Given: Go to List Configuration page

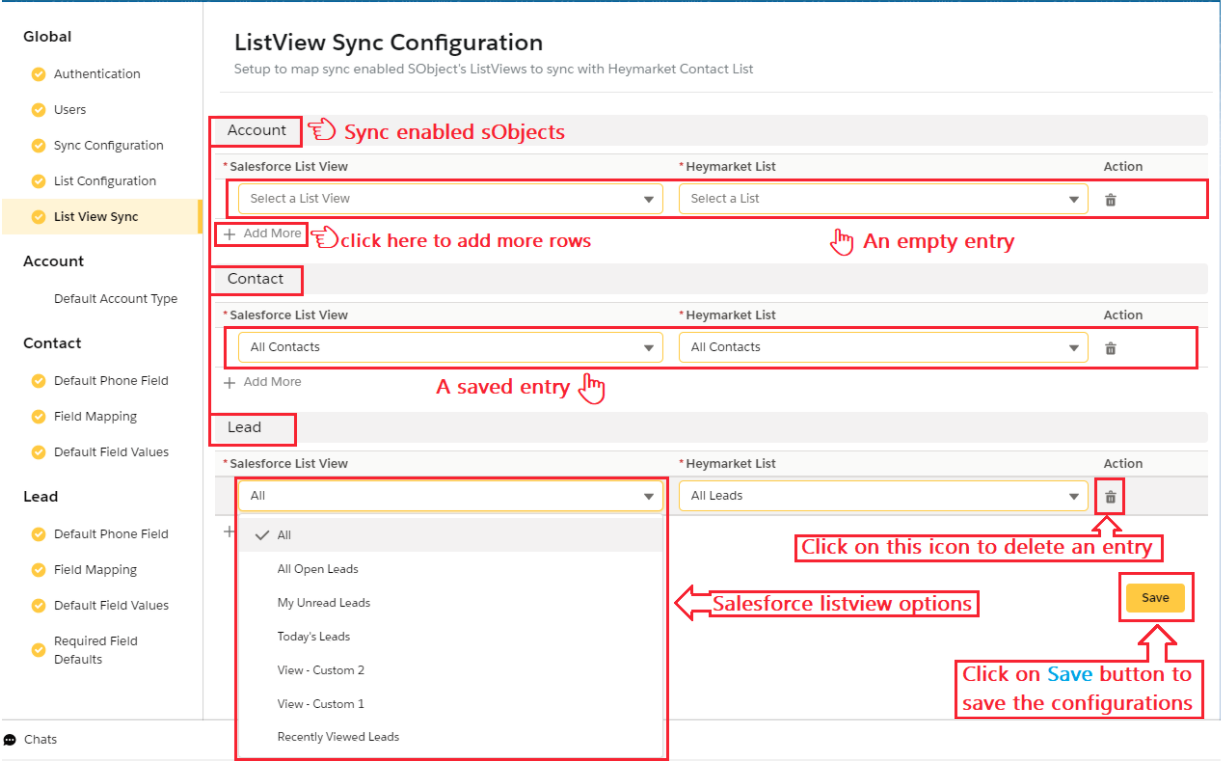Looking at the screenshot, I should 105,181.
